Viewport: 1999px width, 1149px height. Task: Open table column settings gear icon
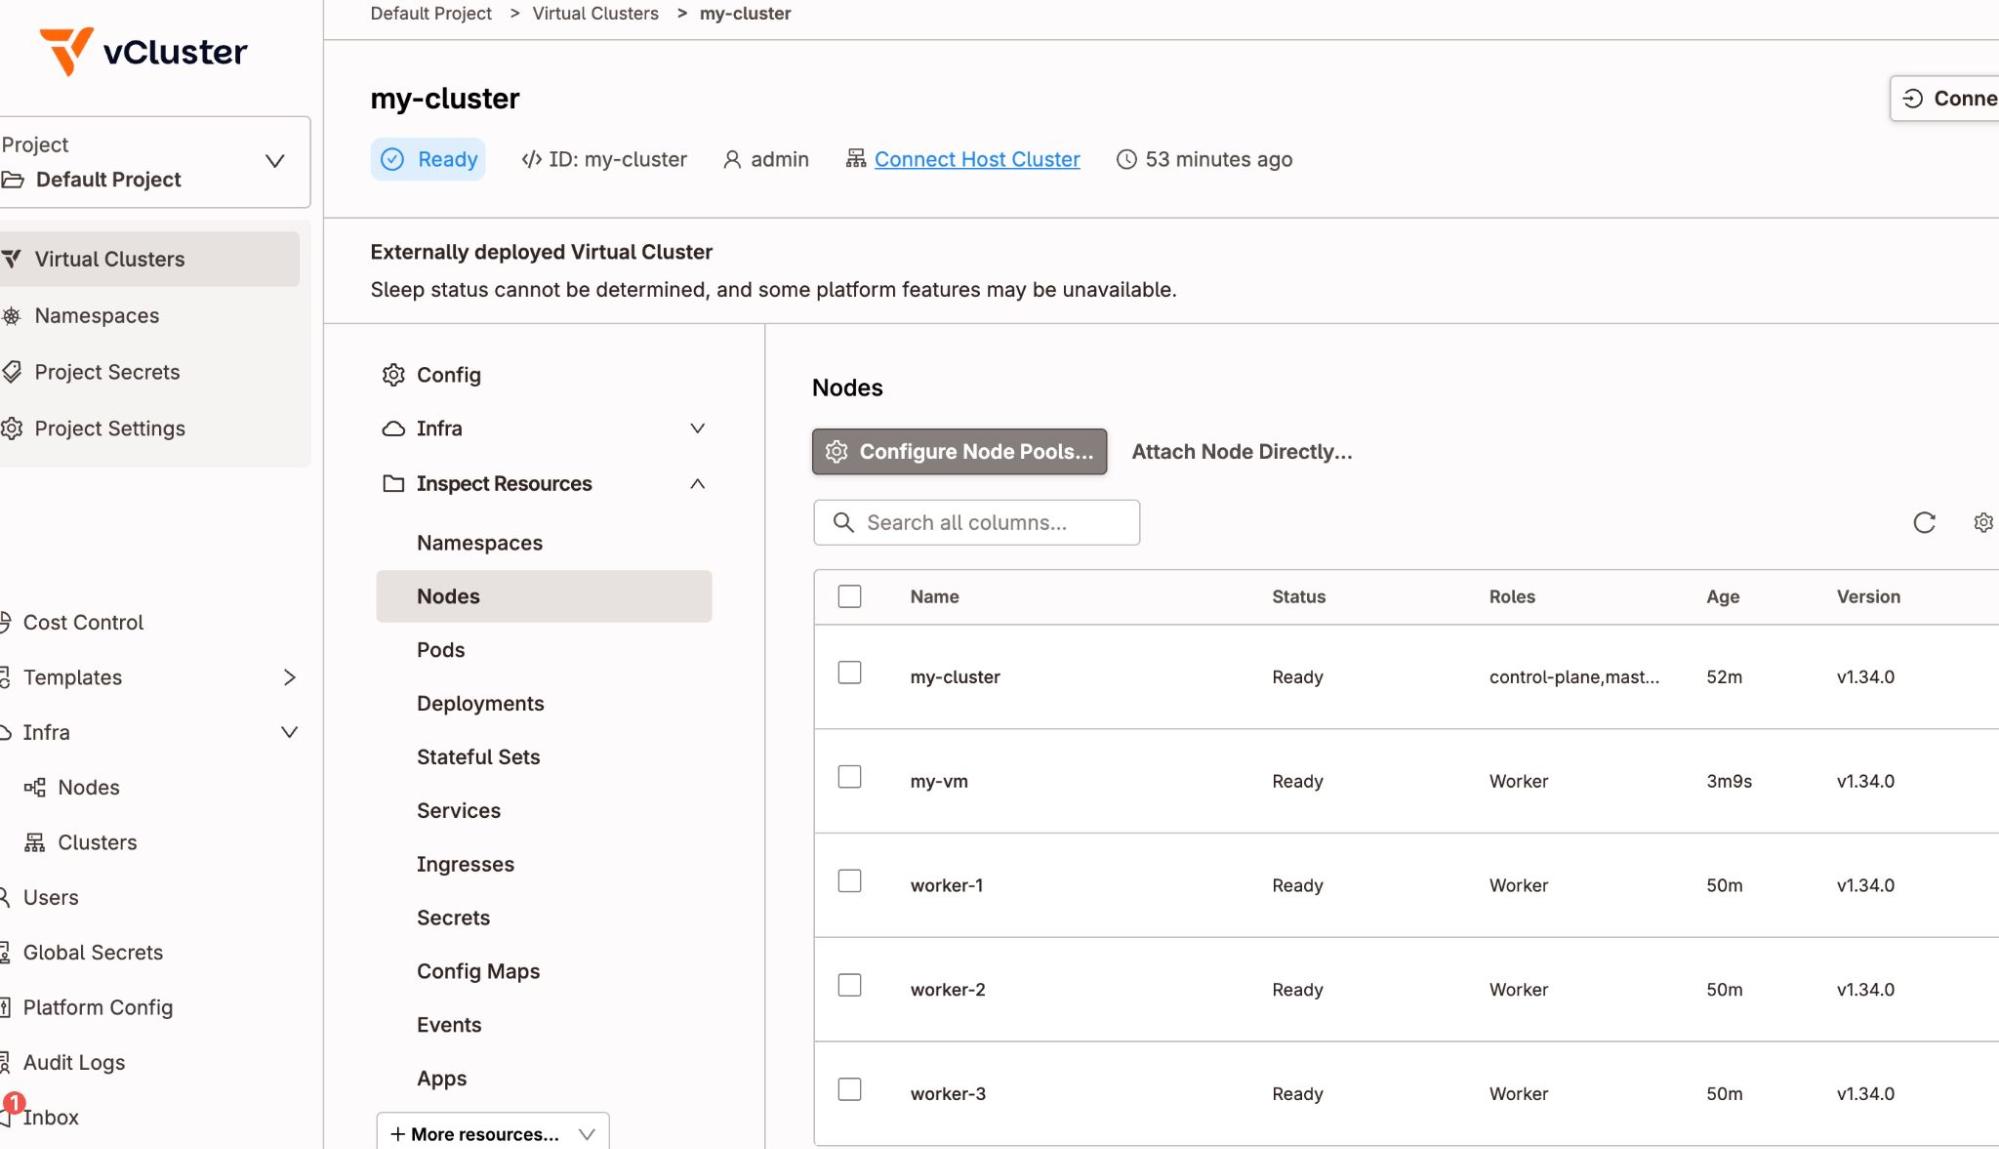1982,522
